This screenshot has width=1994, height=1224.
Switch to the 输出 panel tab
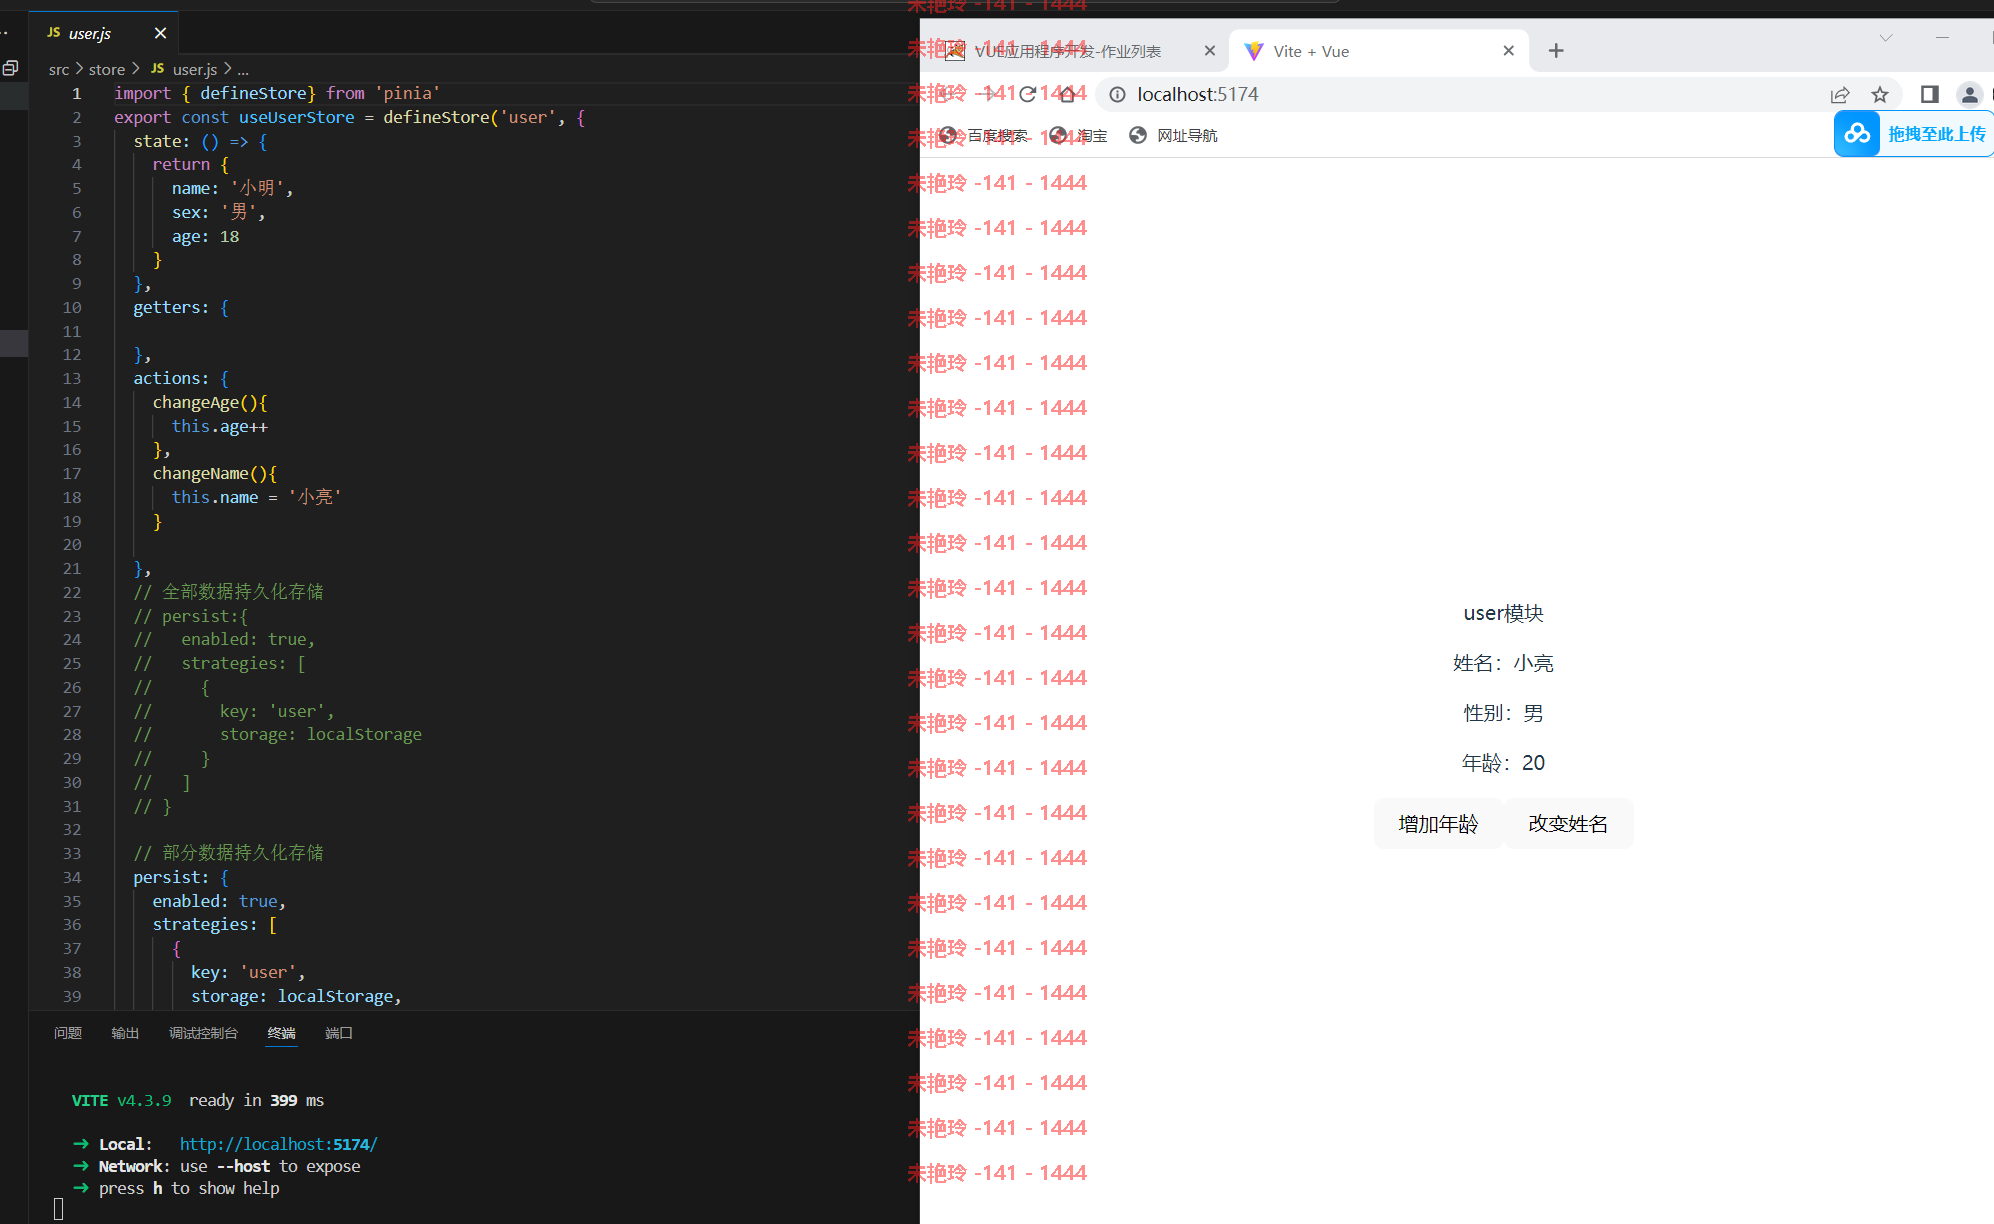coord(125,1033)
